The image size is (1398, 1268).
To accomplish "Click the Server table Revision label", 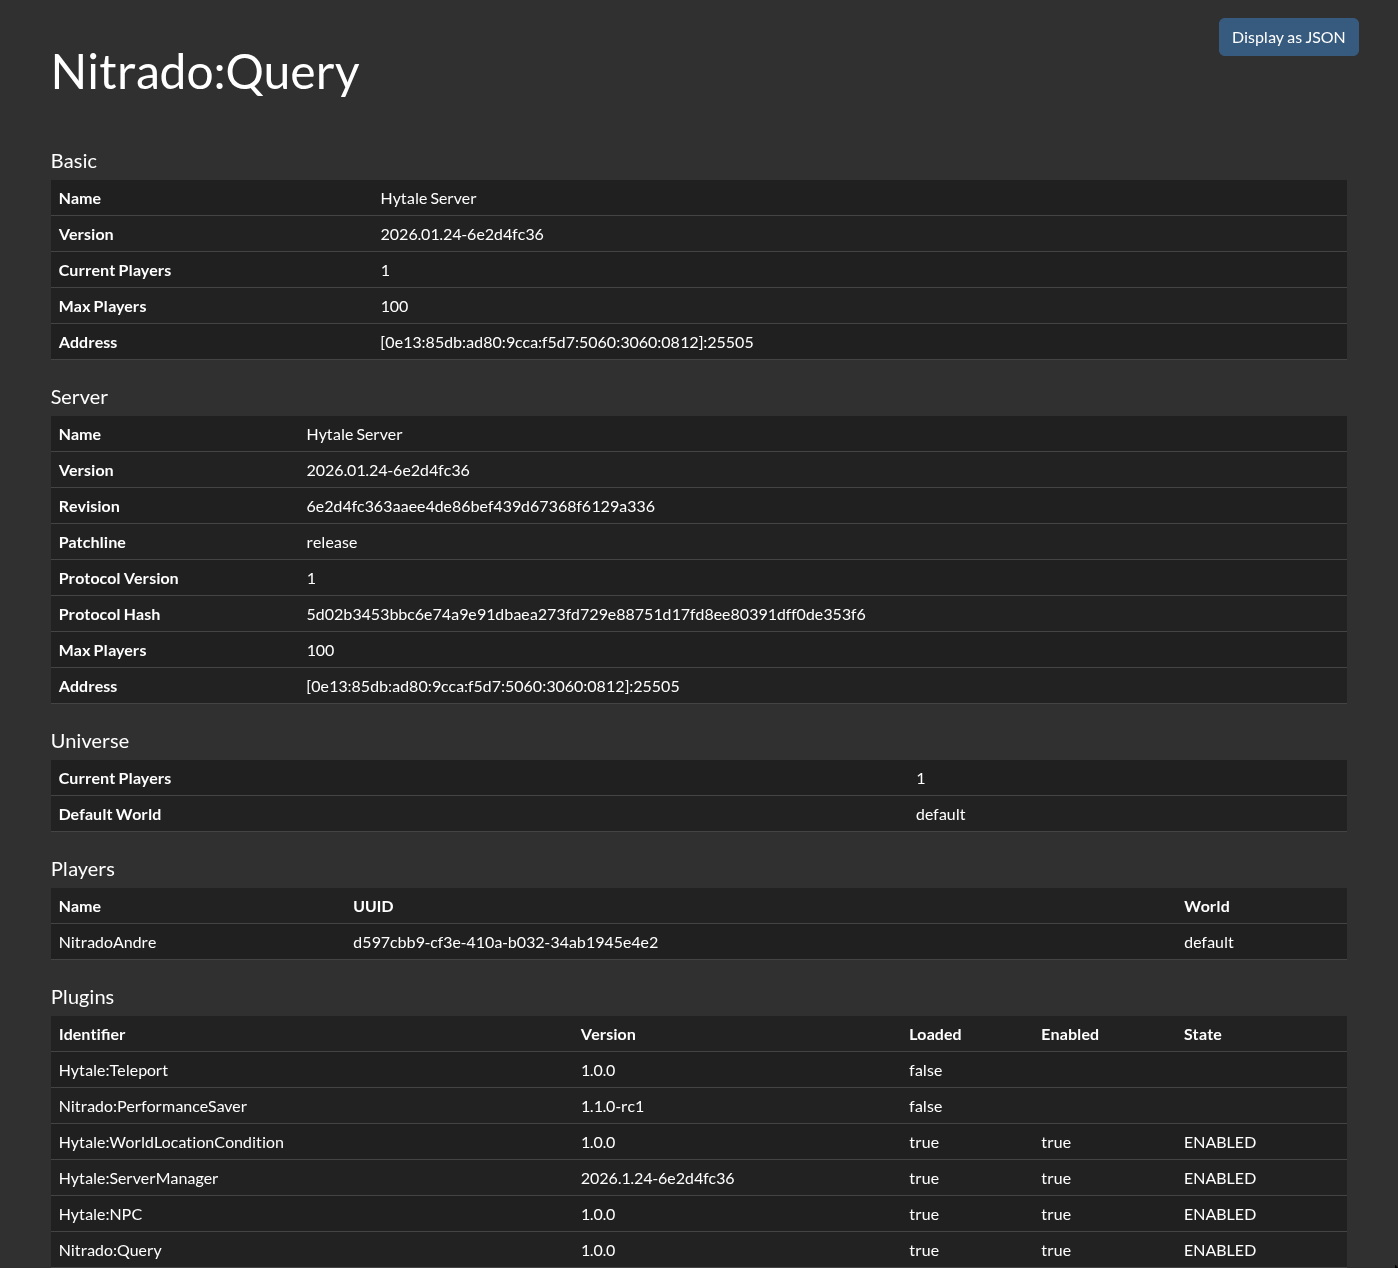I will tap(89, 506).
